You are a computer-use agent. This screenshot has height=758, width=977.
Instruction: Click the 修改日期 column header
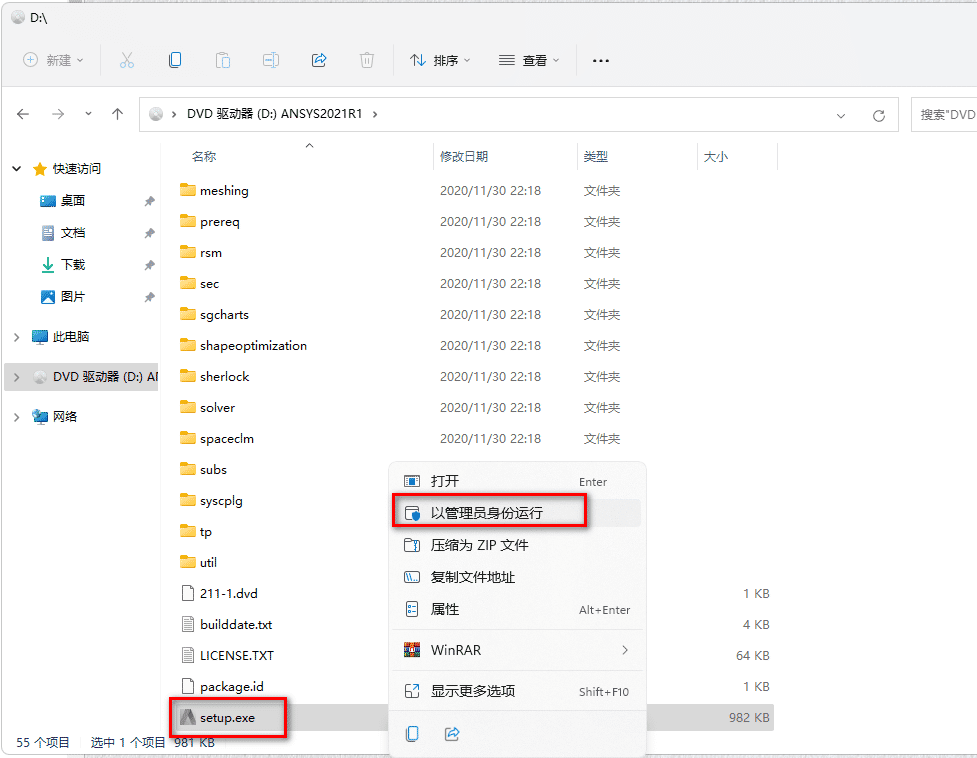click(x=464, y=157)
